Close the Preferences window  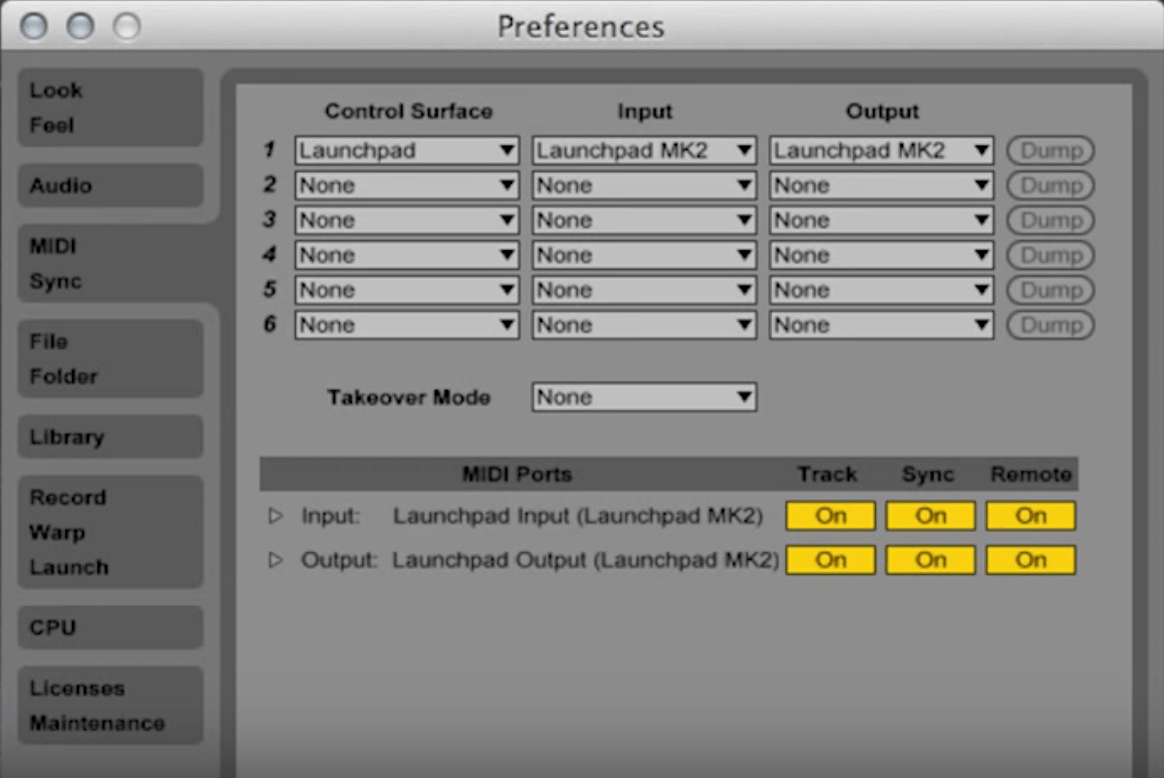pyautogui.click(x=33, y=26)
